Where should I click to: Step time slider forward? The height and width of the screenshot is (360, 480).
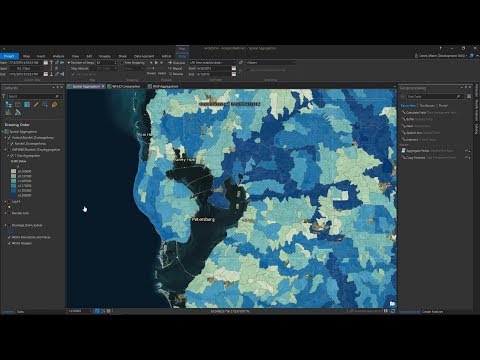coord(162,62)
